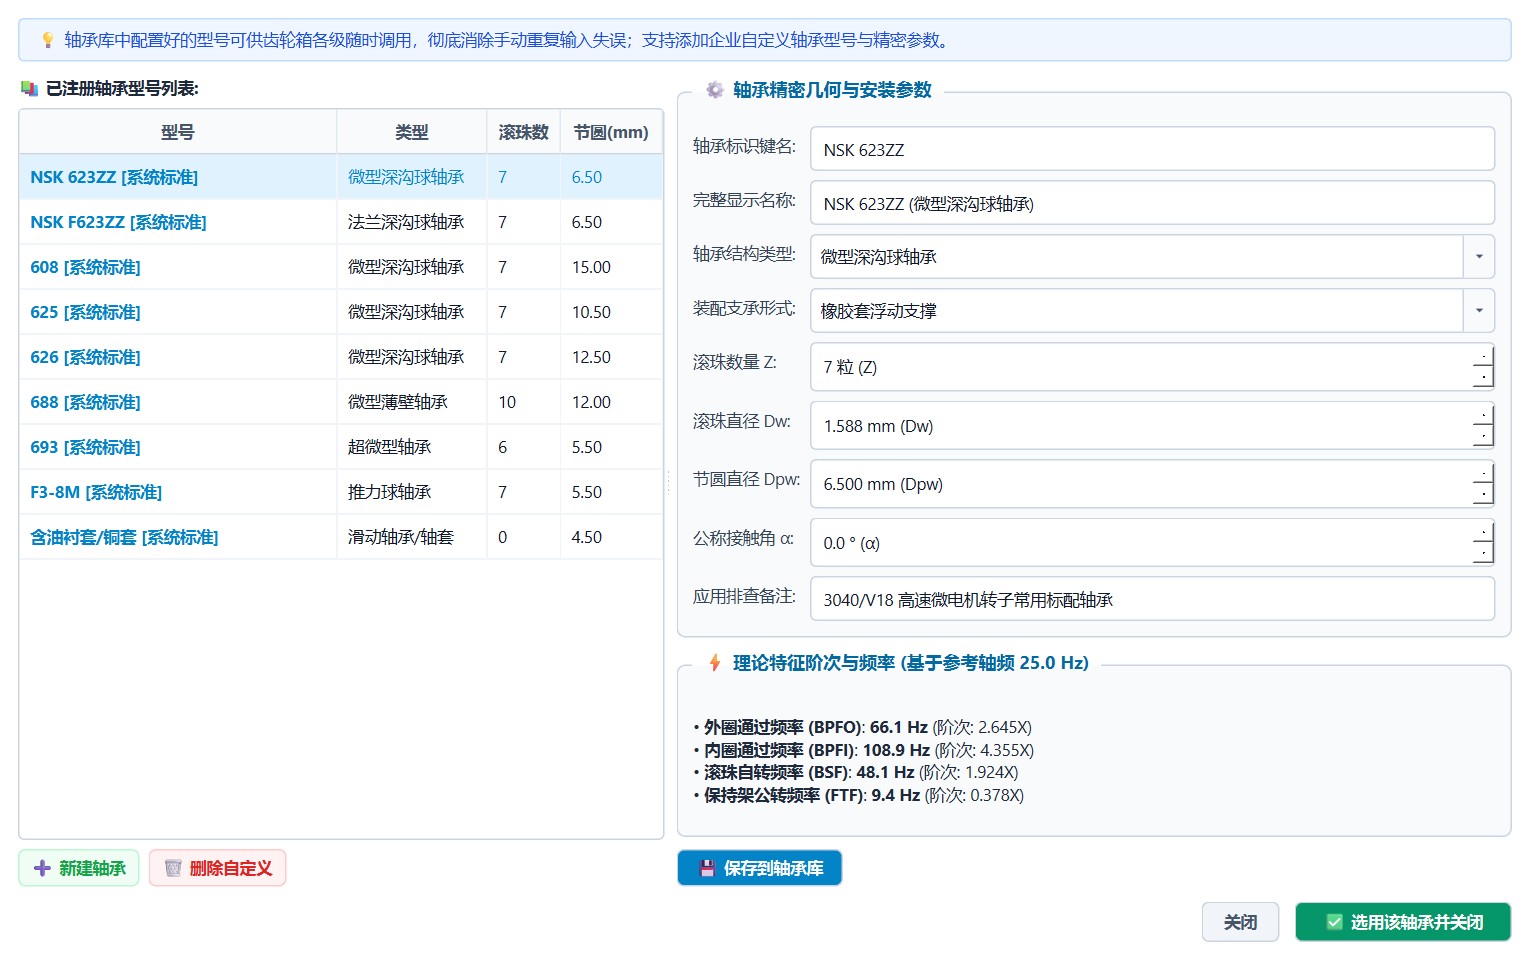
Task: Sort by the 滚珠数 column header
Action: point(523,132)
